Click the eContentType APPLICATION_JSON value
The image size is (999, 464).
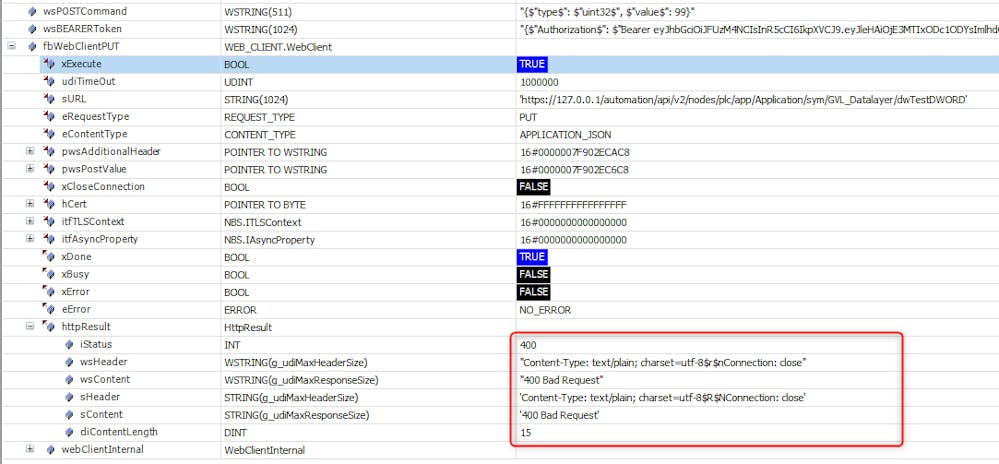coord(565,134)
